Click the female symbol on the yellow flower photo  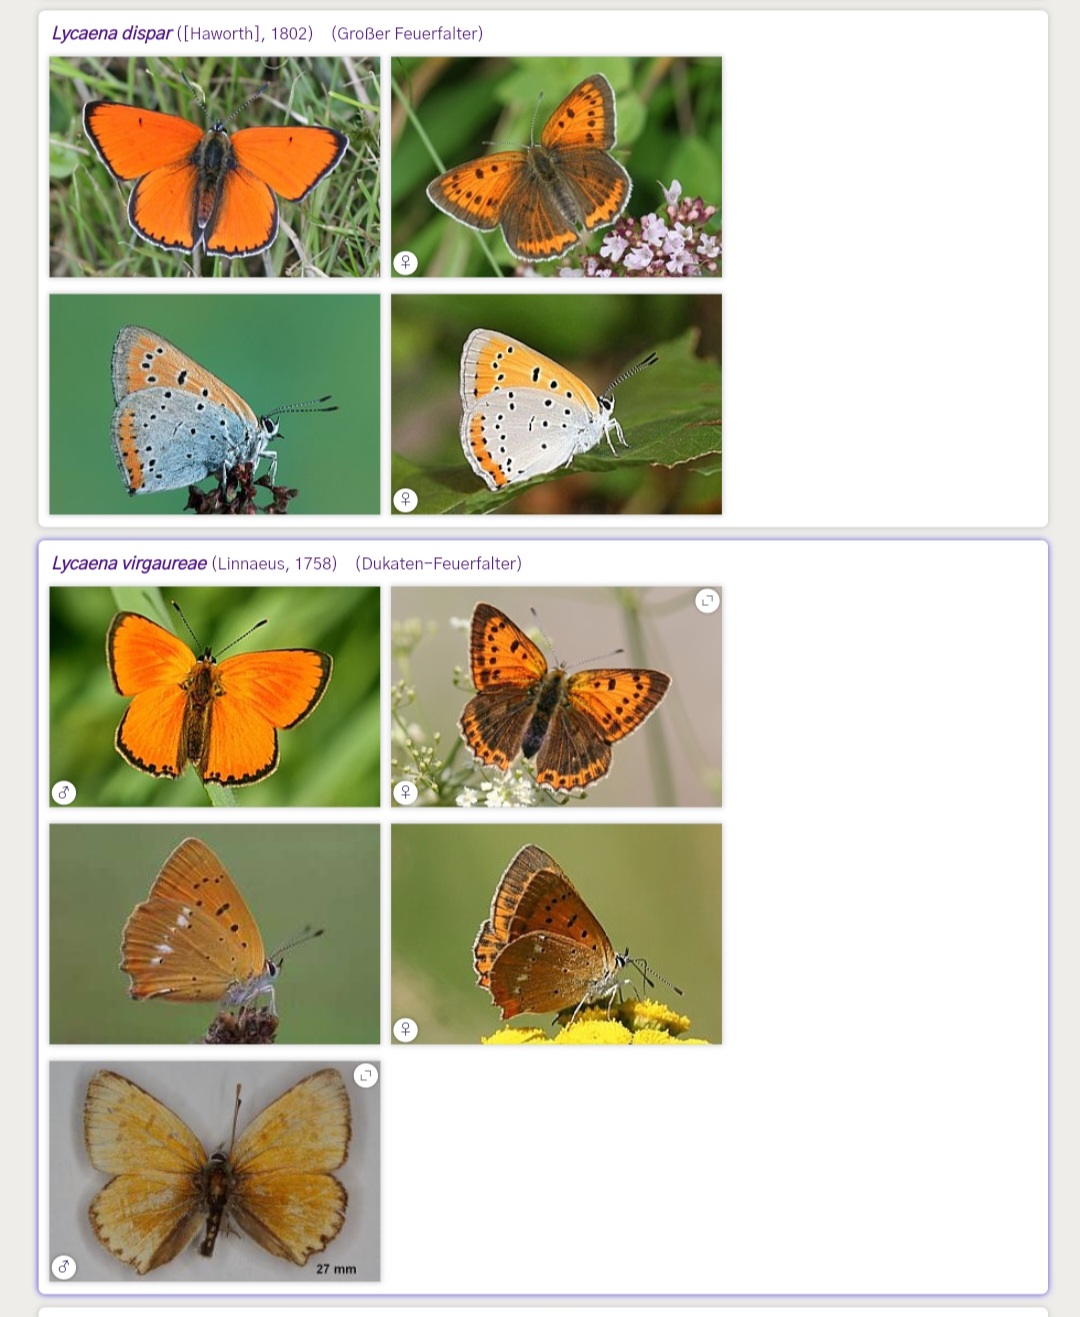[x=405, y=1029]
